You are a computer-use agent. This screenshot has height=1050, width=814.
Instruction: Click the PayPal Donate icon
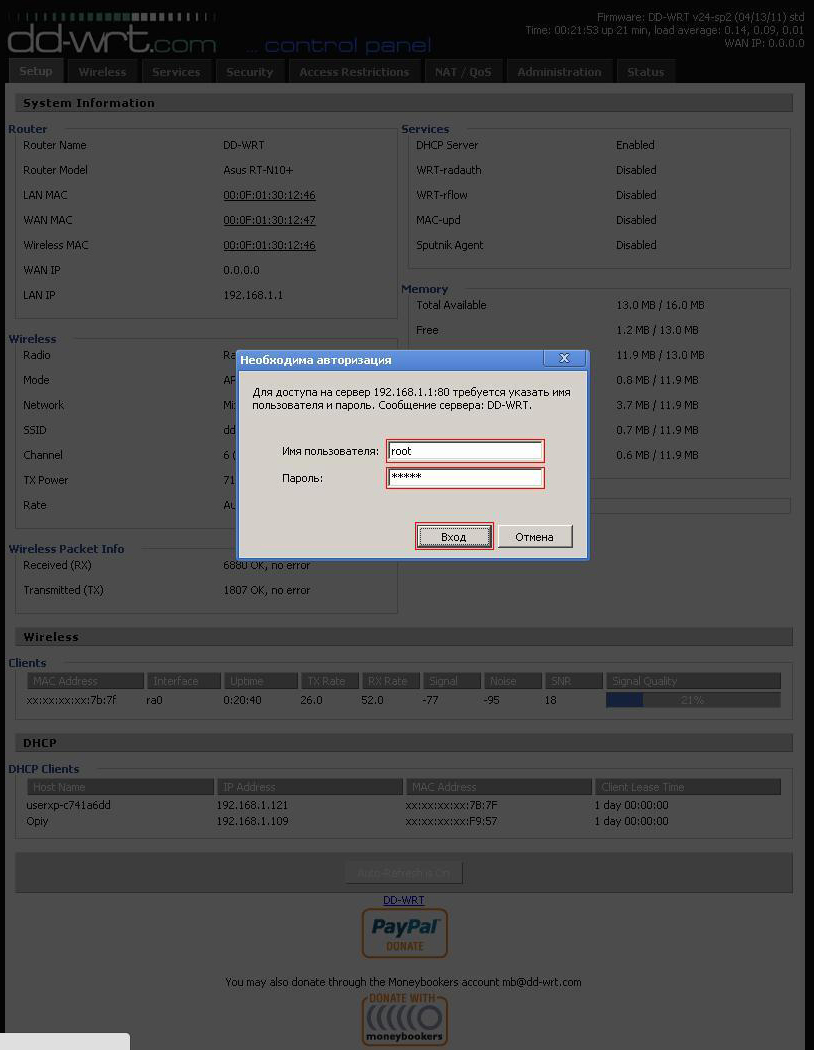[404, 933]
